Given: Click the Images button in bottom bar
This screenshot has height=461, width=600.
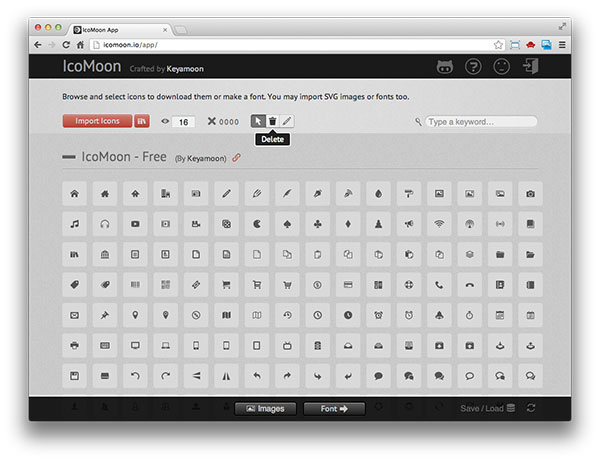Looking at the screenshot, I should [266, 409].
